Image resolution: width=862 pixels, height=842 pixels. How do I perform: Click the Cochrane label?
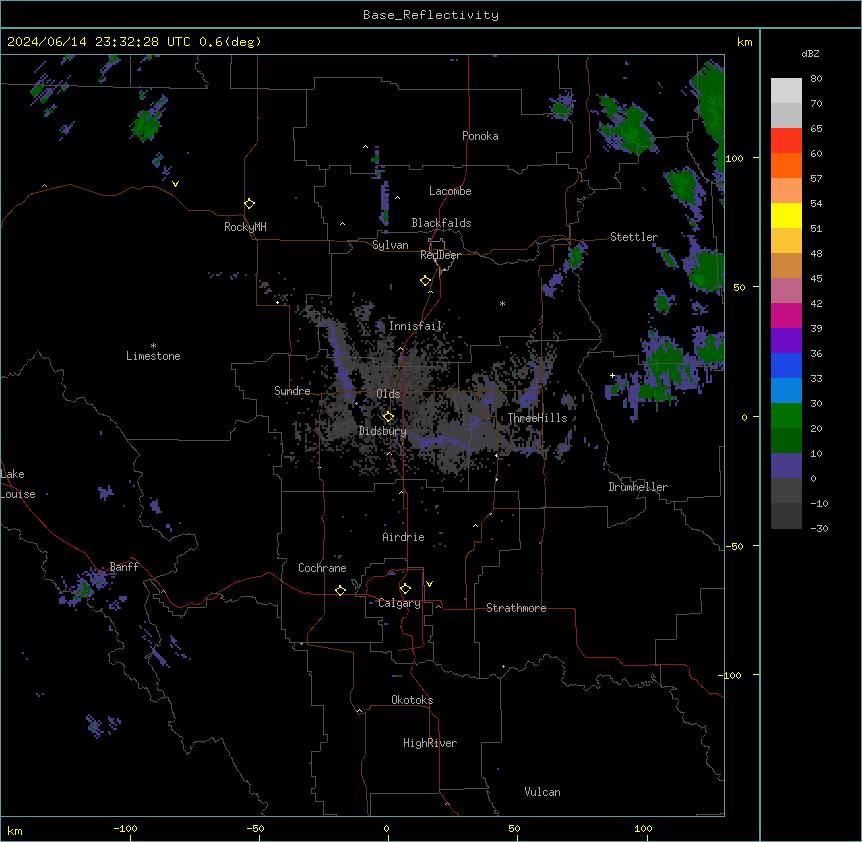tap(322, 568)
